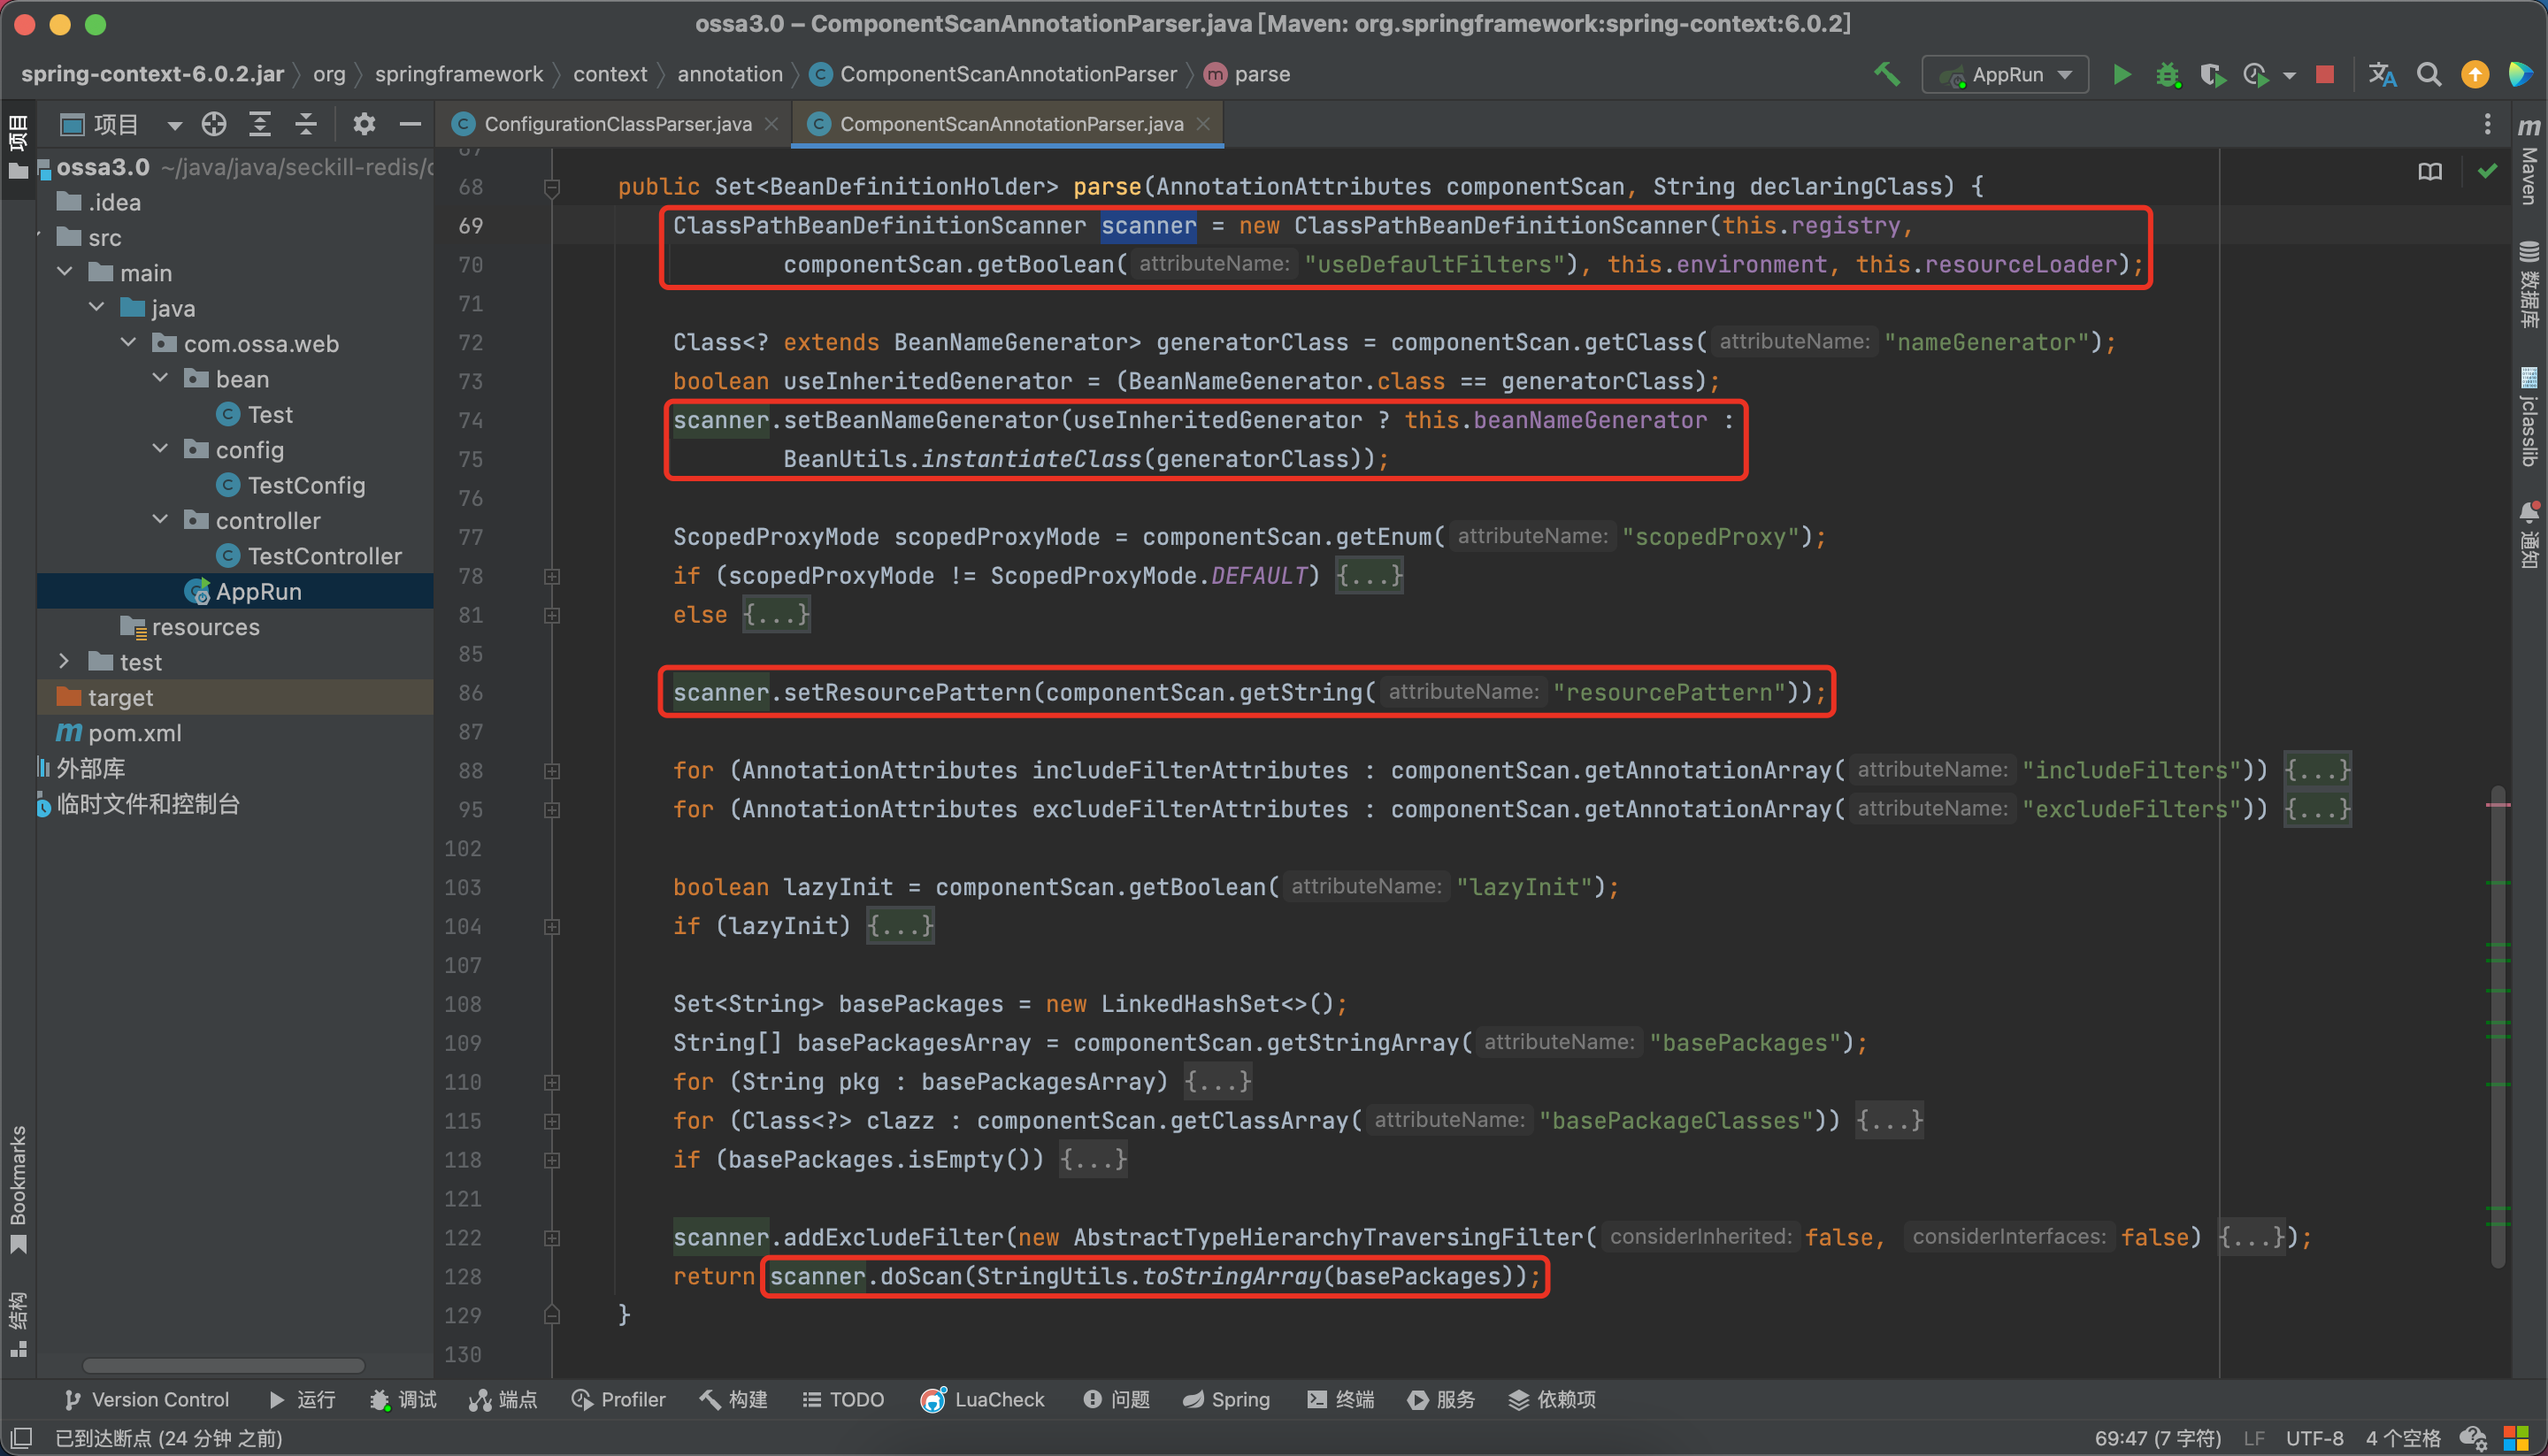Open the AppRun run configuration dropdown
This screenshot has width=2548, height=1456.
[2005, 75]
